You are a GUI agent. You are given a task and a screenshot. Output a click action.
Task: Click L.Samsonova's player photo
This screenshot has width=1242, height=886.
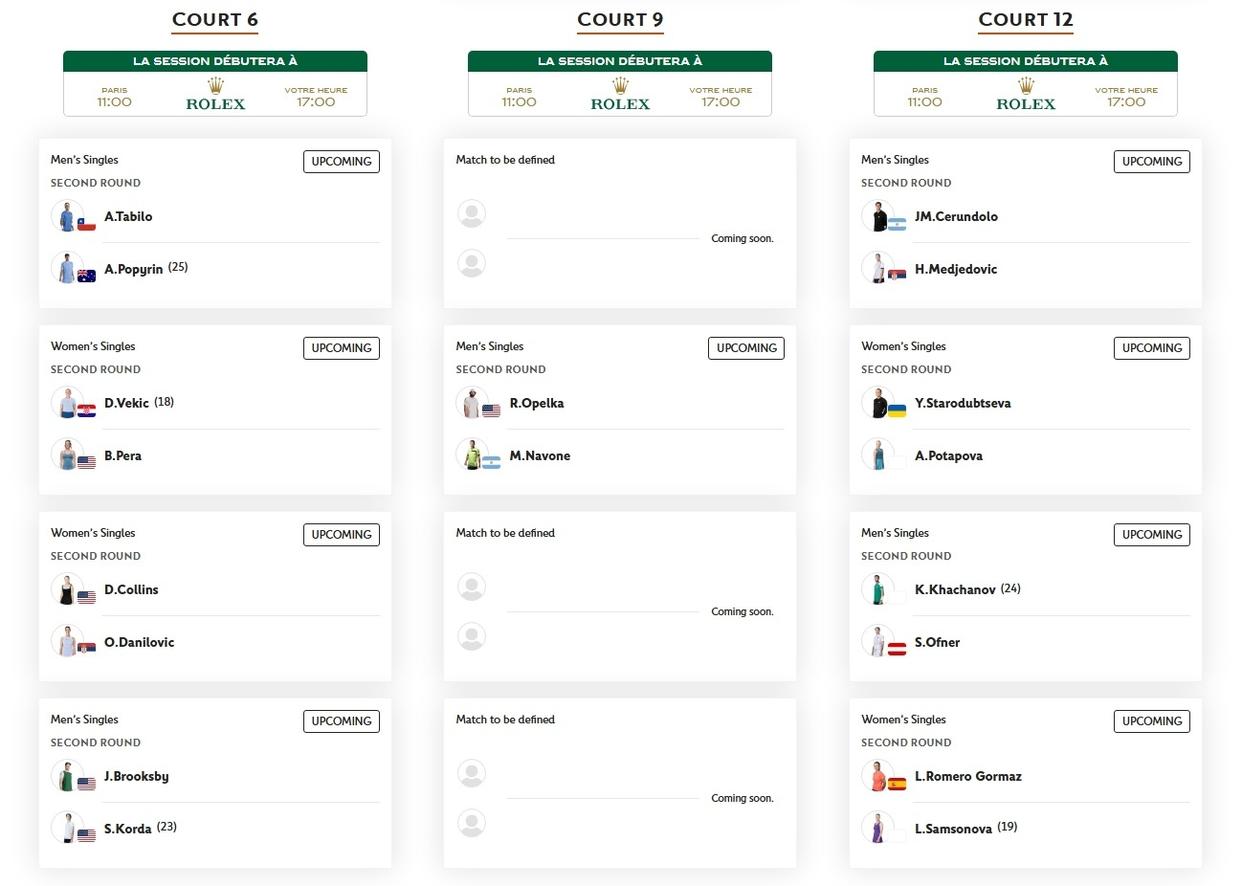877,828
